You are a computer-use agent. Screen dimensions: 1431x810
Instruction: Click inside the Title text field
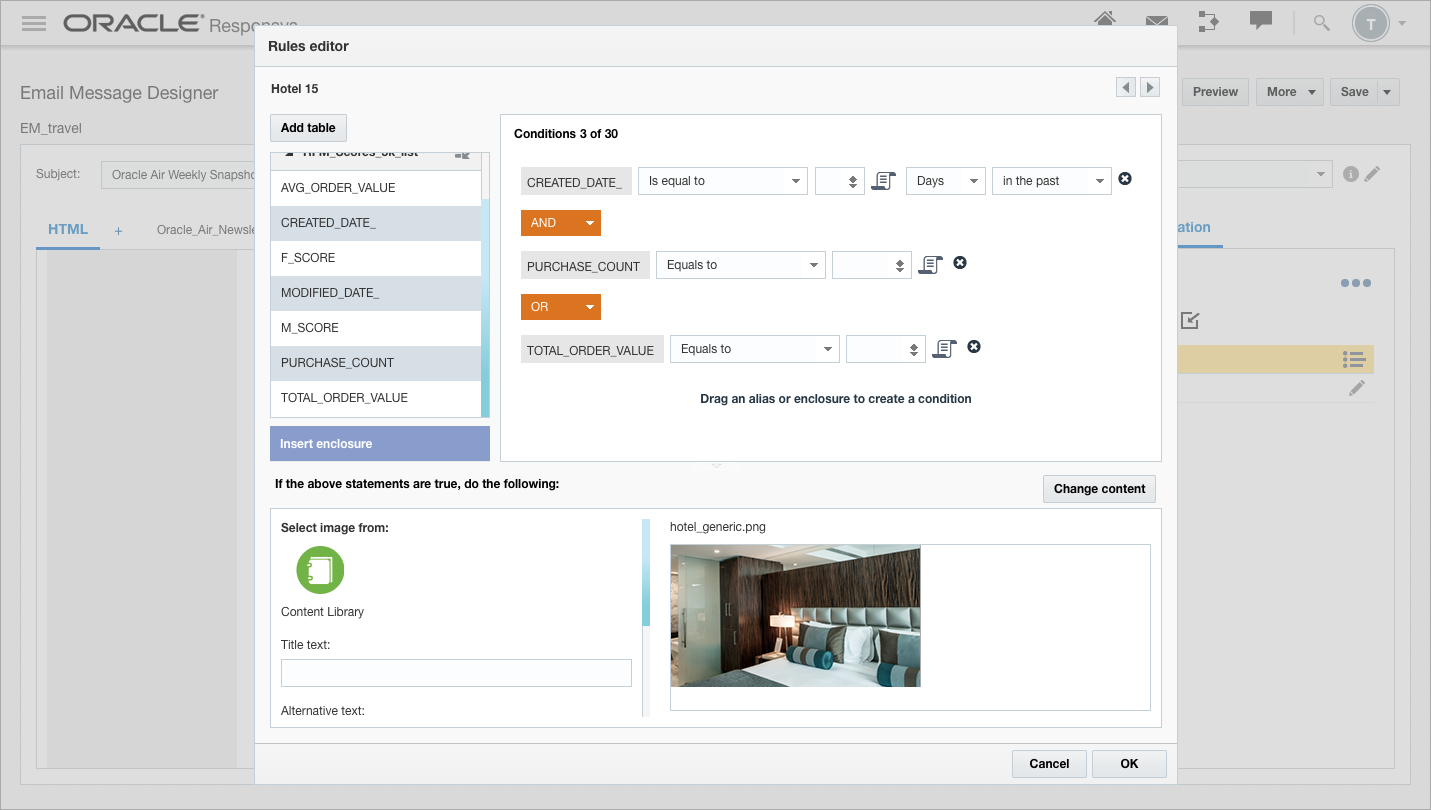pyautogui.click(x=456, y=672)
